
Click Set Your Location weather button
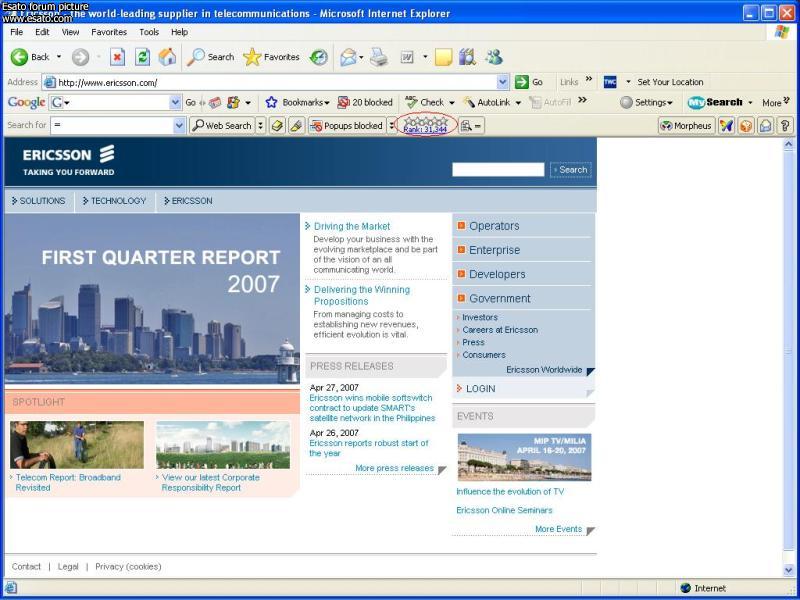click(670, 82)
